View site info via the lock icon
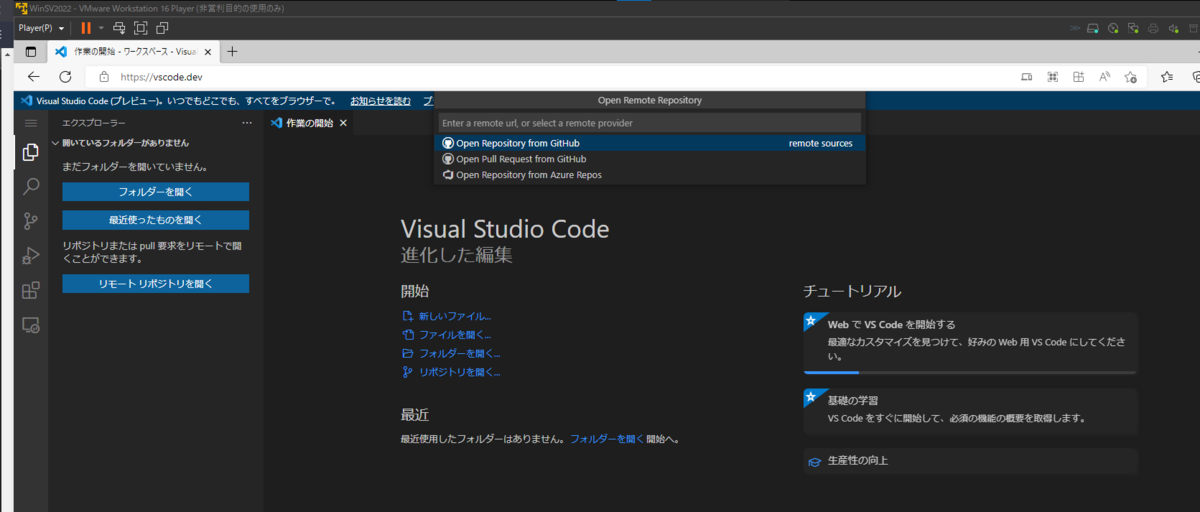 tap(104, 77)
